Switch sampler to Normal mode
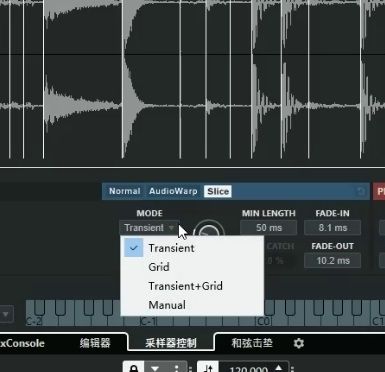The width and height of the screenshot is (385, 372). point(124,191)
